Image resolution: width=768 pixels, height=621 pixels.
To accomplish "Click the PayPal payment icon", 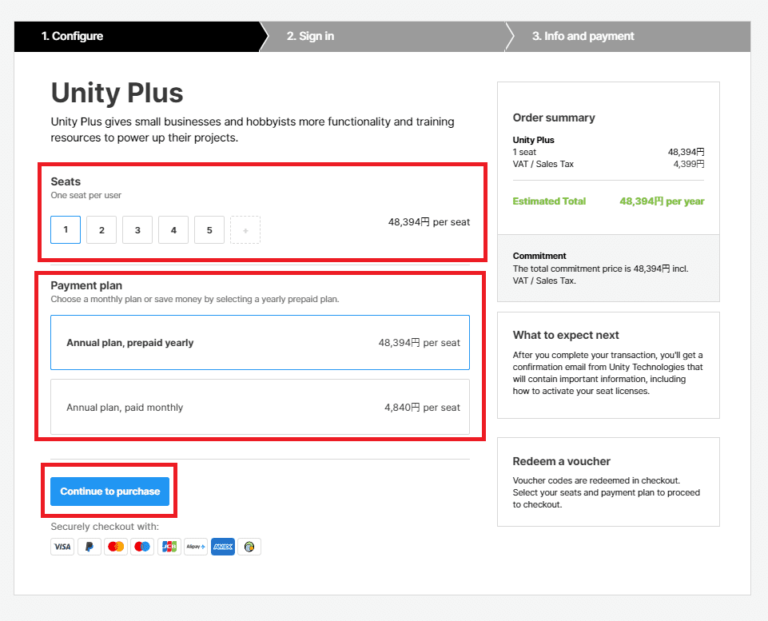I will [x=89, y=547].
